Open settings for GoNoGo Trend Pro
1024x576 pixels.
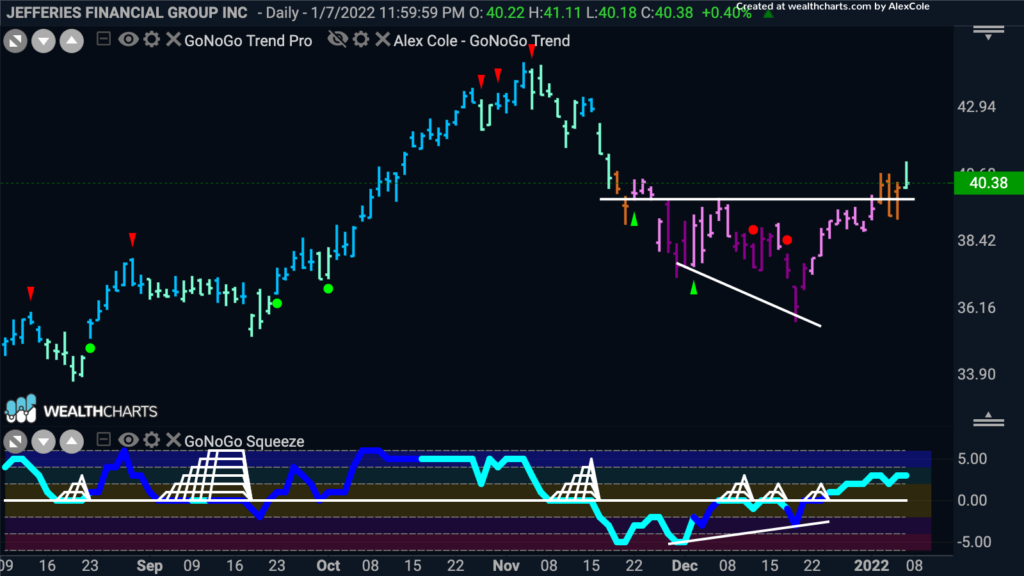152,40
